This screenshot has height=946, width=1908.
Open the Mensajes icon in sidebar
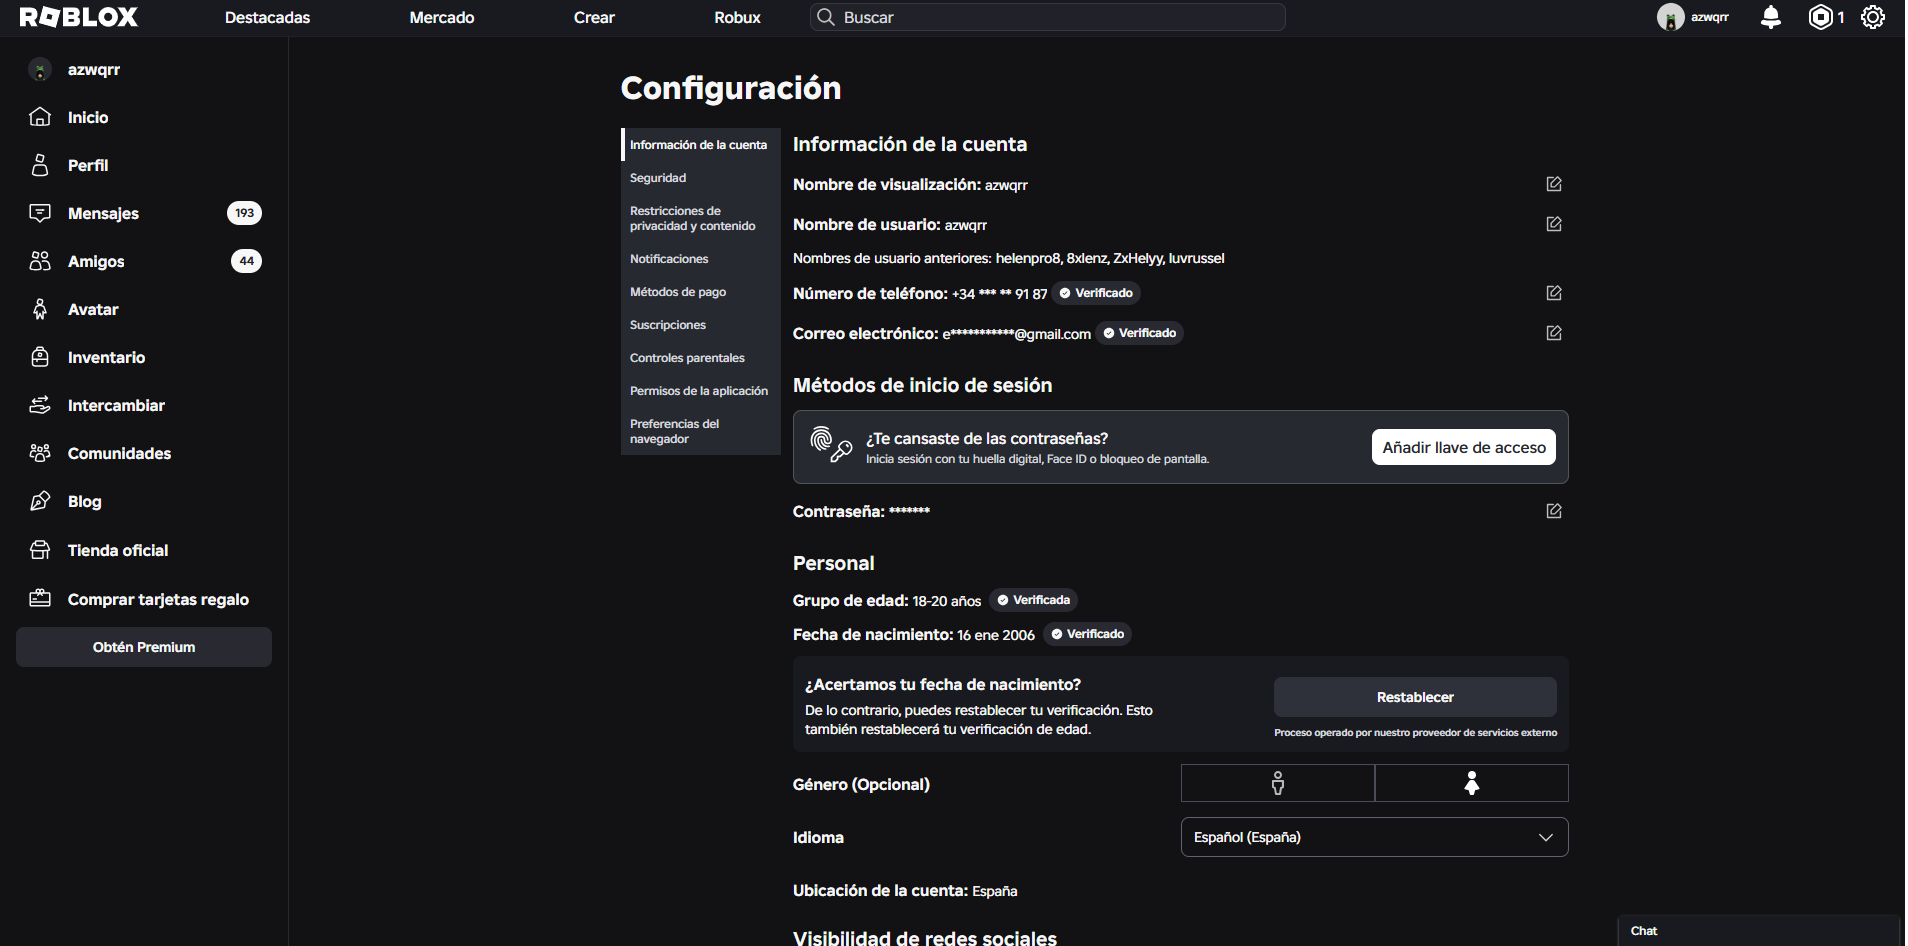[40, 213]
